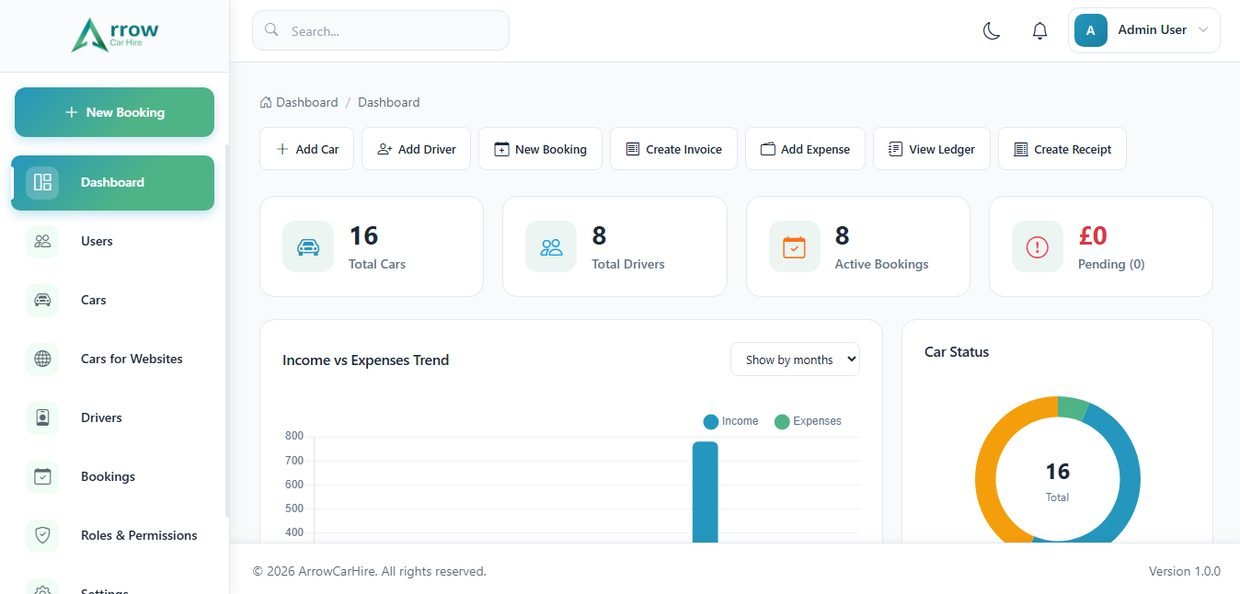This screenshot has width=1240, height=594.
Task: Click the 16 Total Cars value
Action: click(x=363, y=235)
